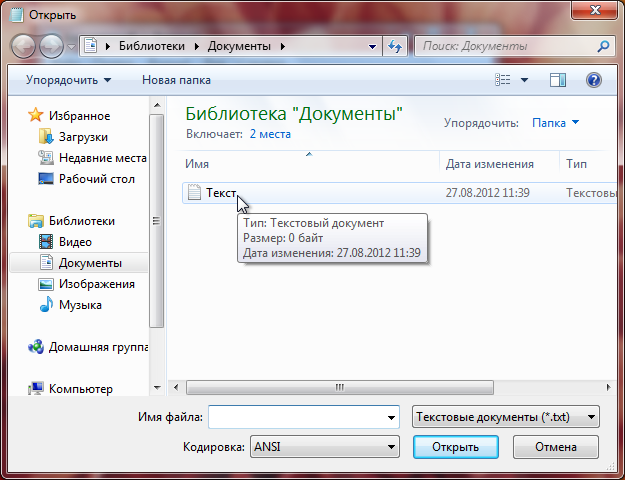
Task: Select Домашняя группа in sidebar
Action: point(98,347)
